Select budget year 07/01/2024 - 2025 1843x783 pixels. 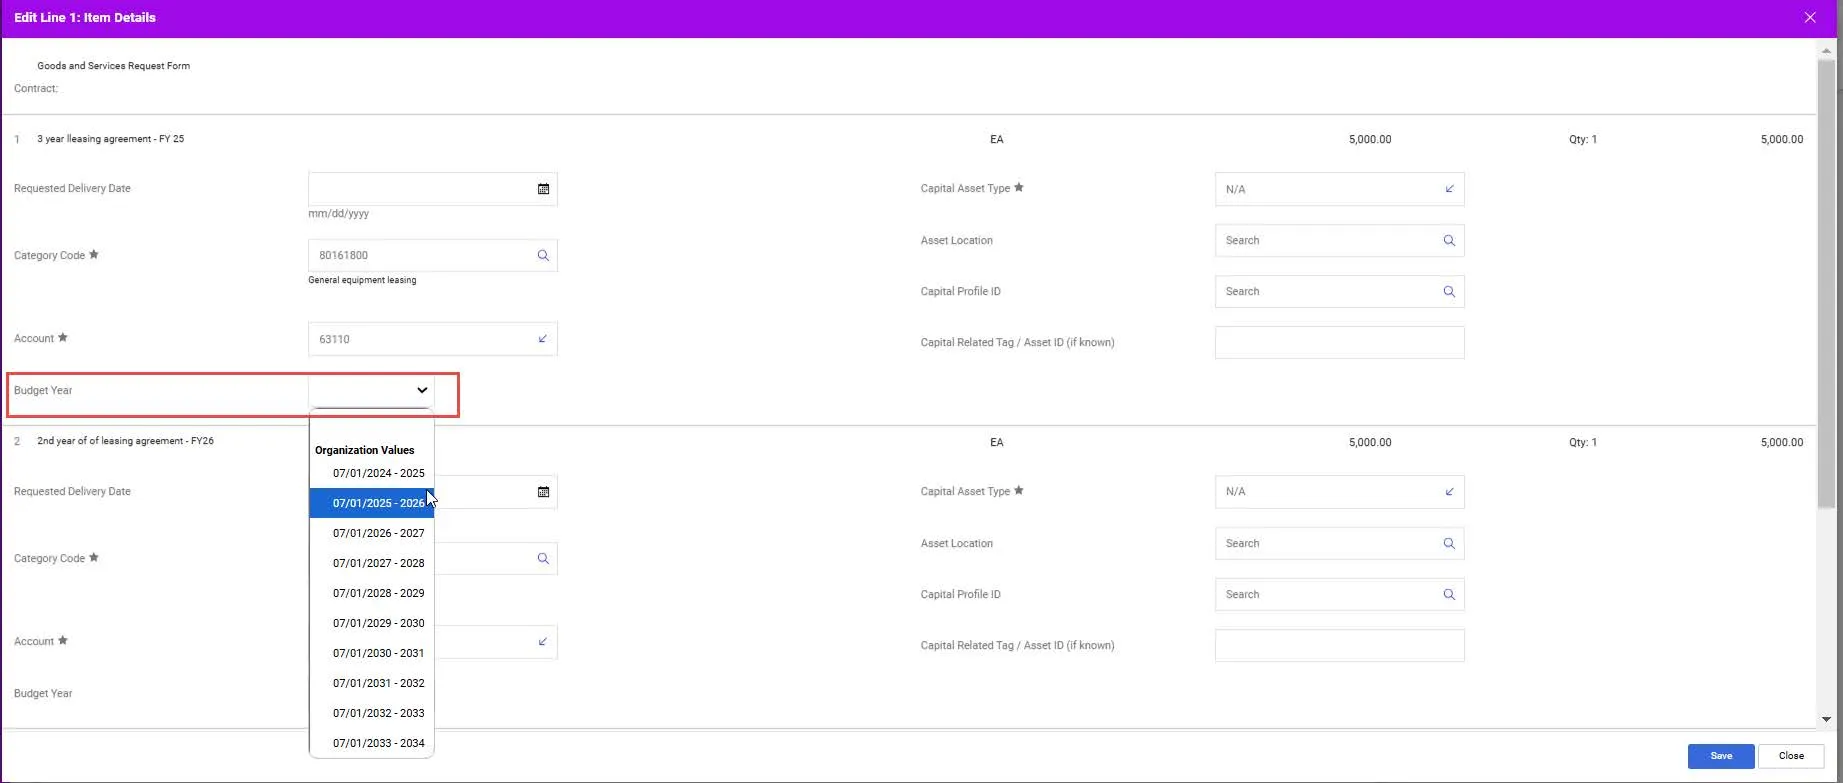(372, 473)
